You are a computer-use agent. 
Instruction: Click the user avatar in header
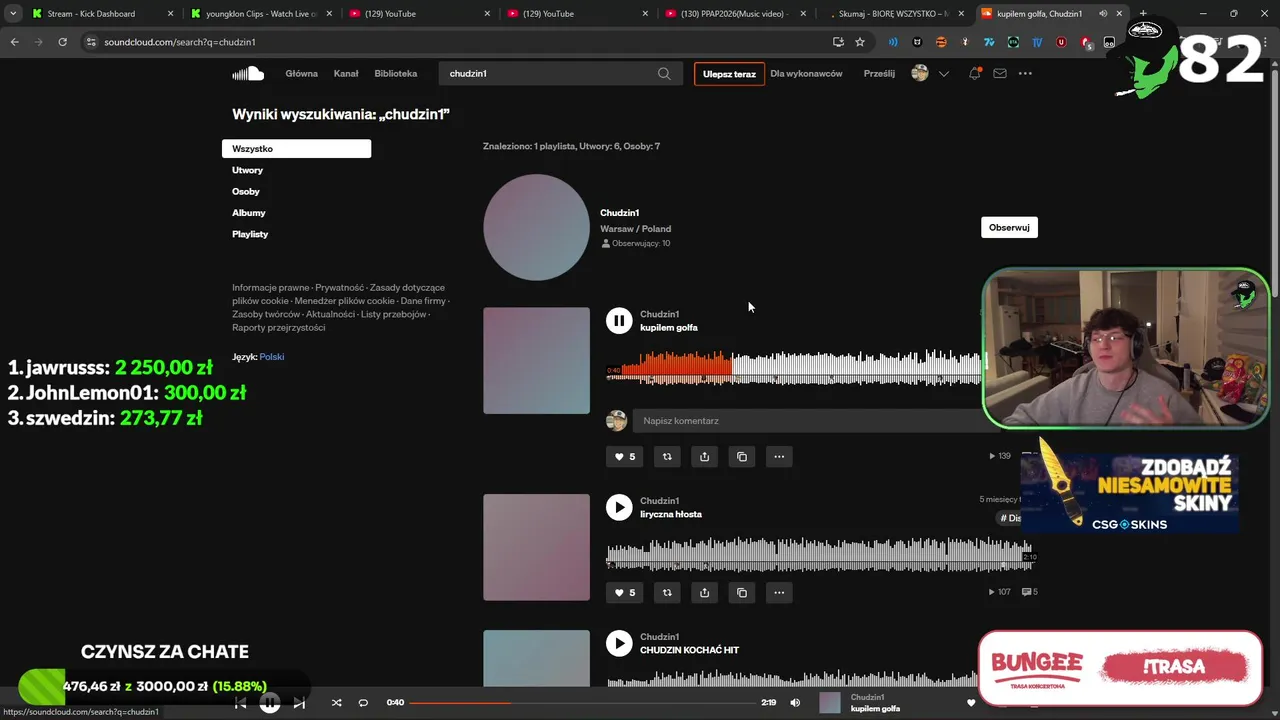pos(920,73)
